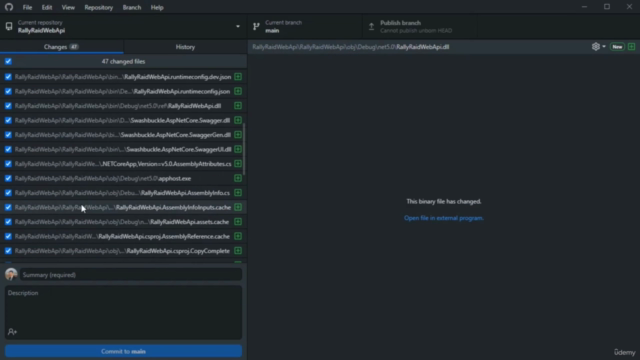Switch to the Changes tab
Viewport: 640px width, 360px height.
(62, 47)
